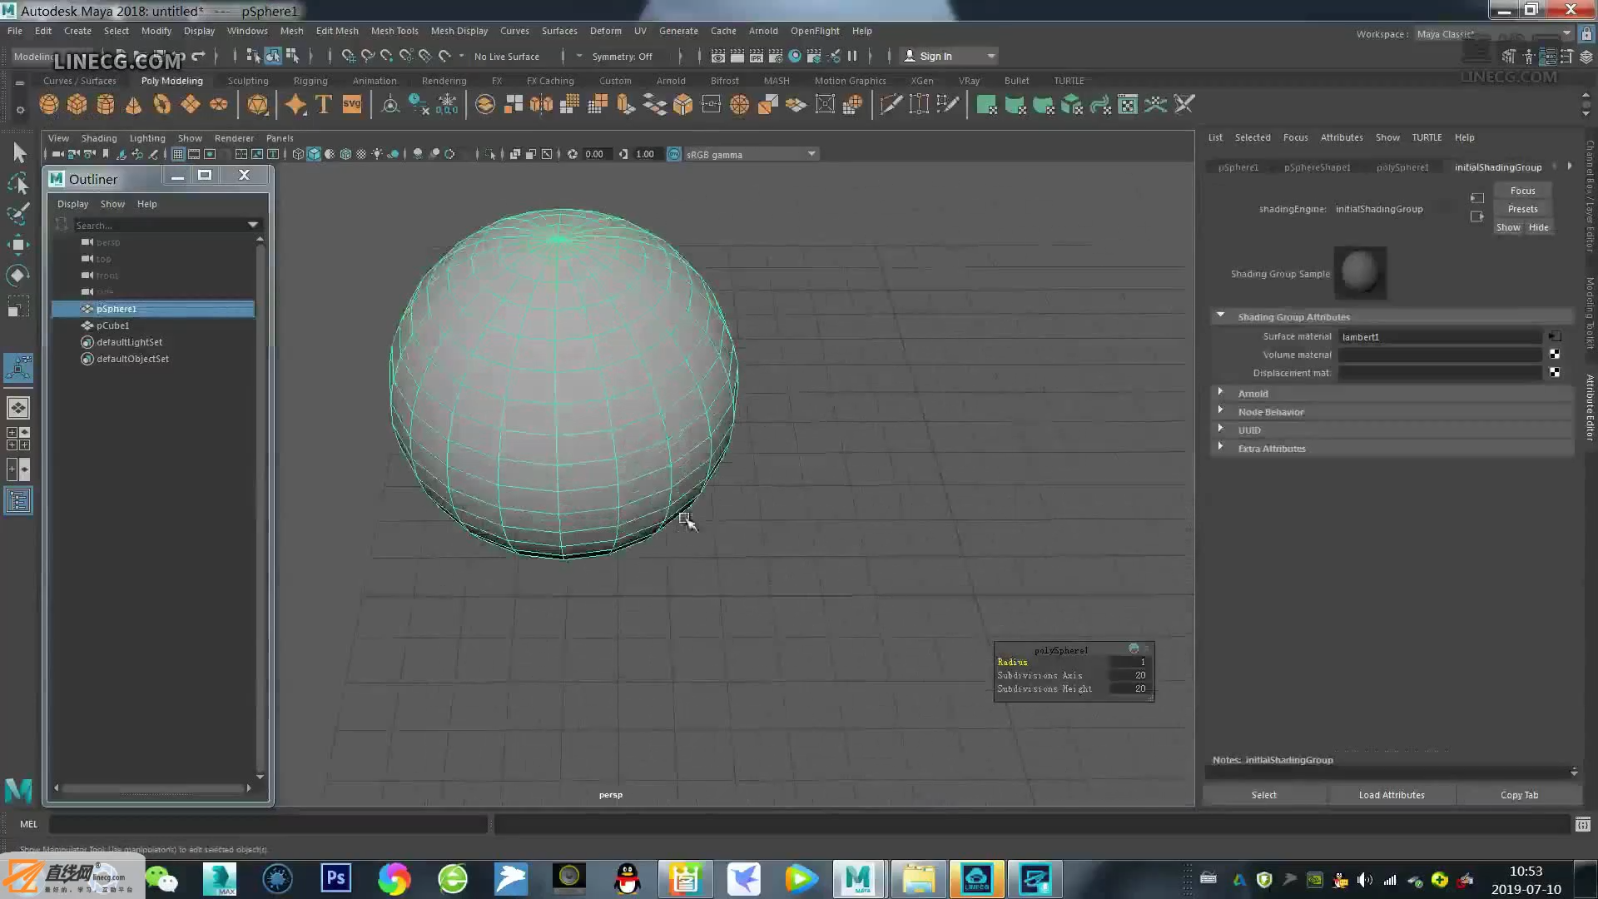Select the Select tool arrow in Tool Box
1598x899 pixels.
(x=18, y=152)
